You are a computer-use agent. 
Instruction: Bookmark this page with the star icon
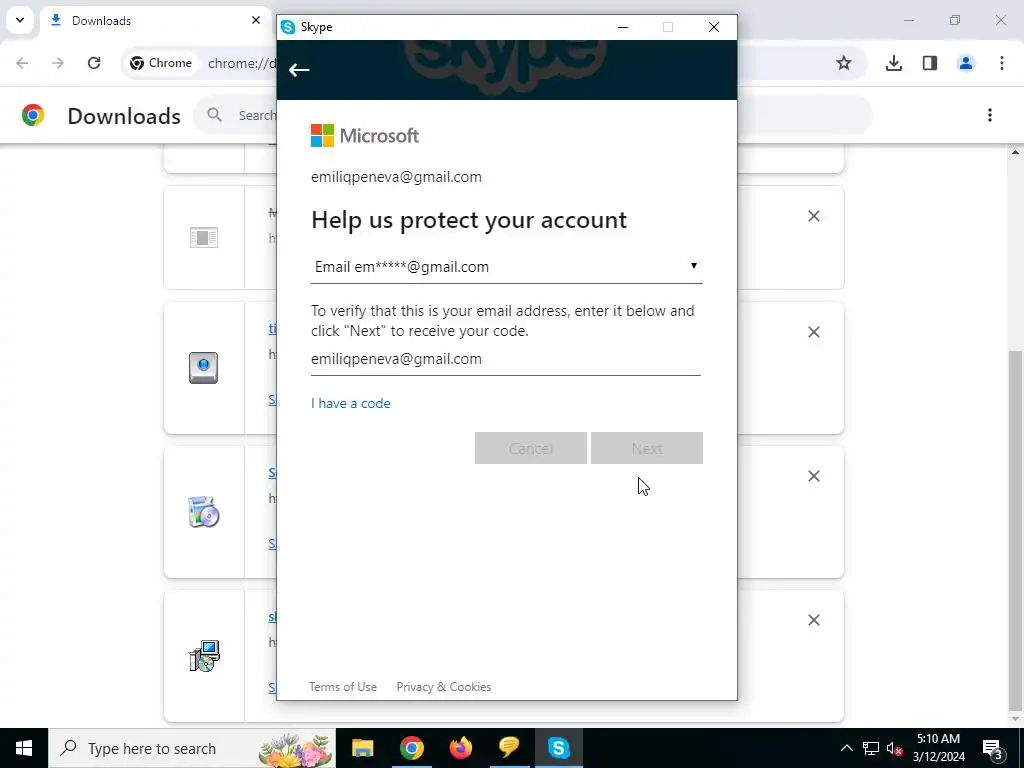844,63
